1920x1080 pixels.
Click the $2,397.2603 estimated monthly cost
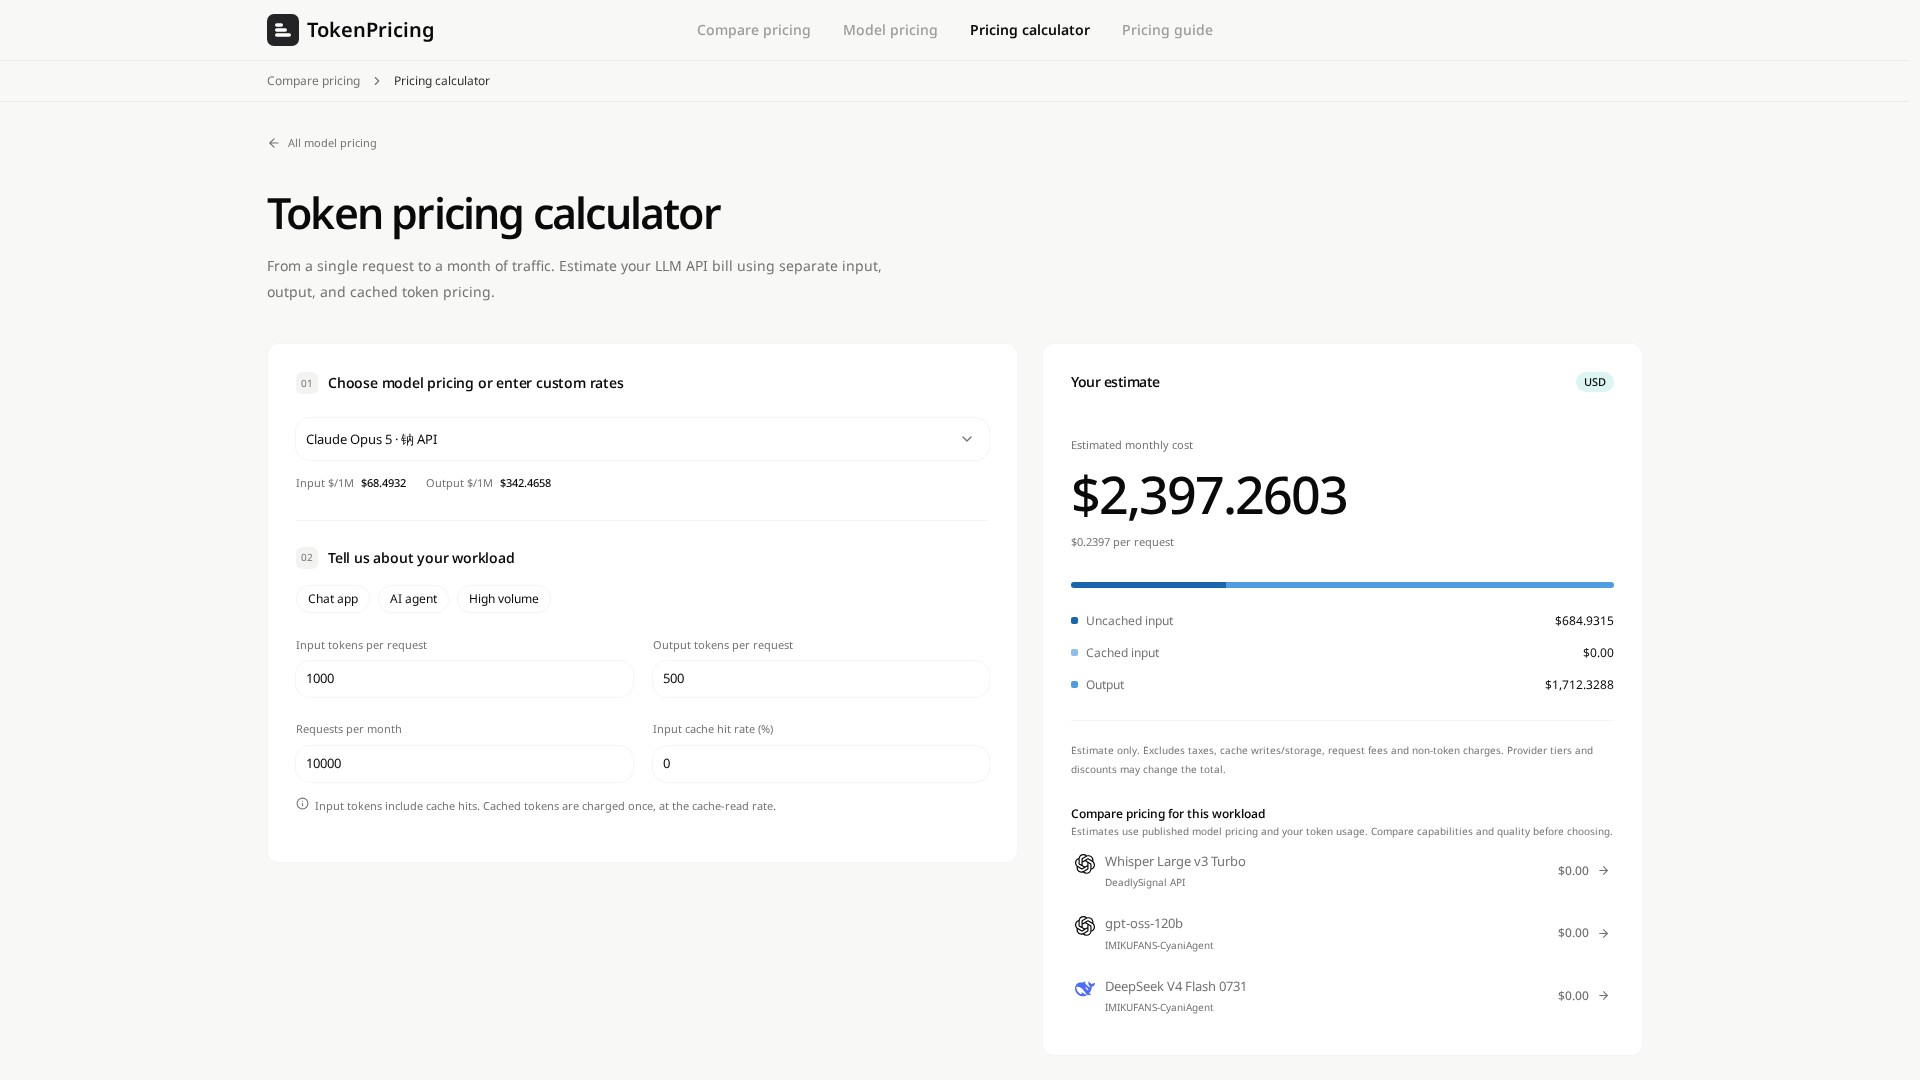click(x=1209, y=495)
